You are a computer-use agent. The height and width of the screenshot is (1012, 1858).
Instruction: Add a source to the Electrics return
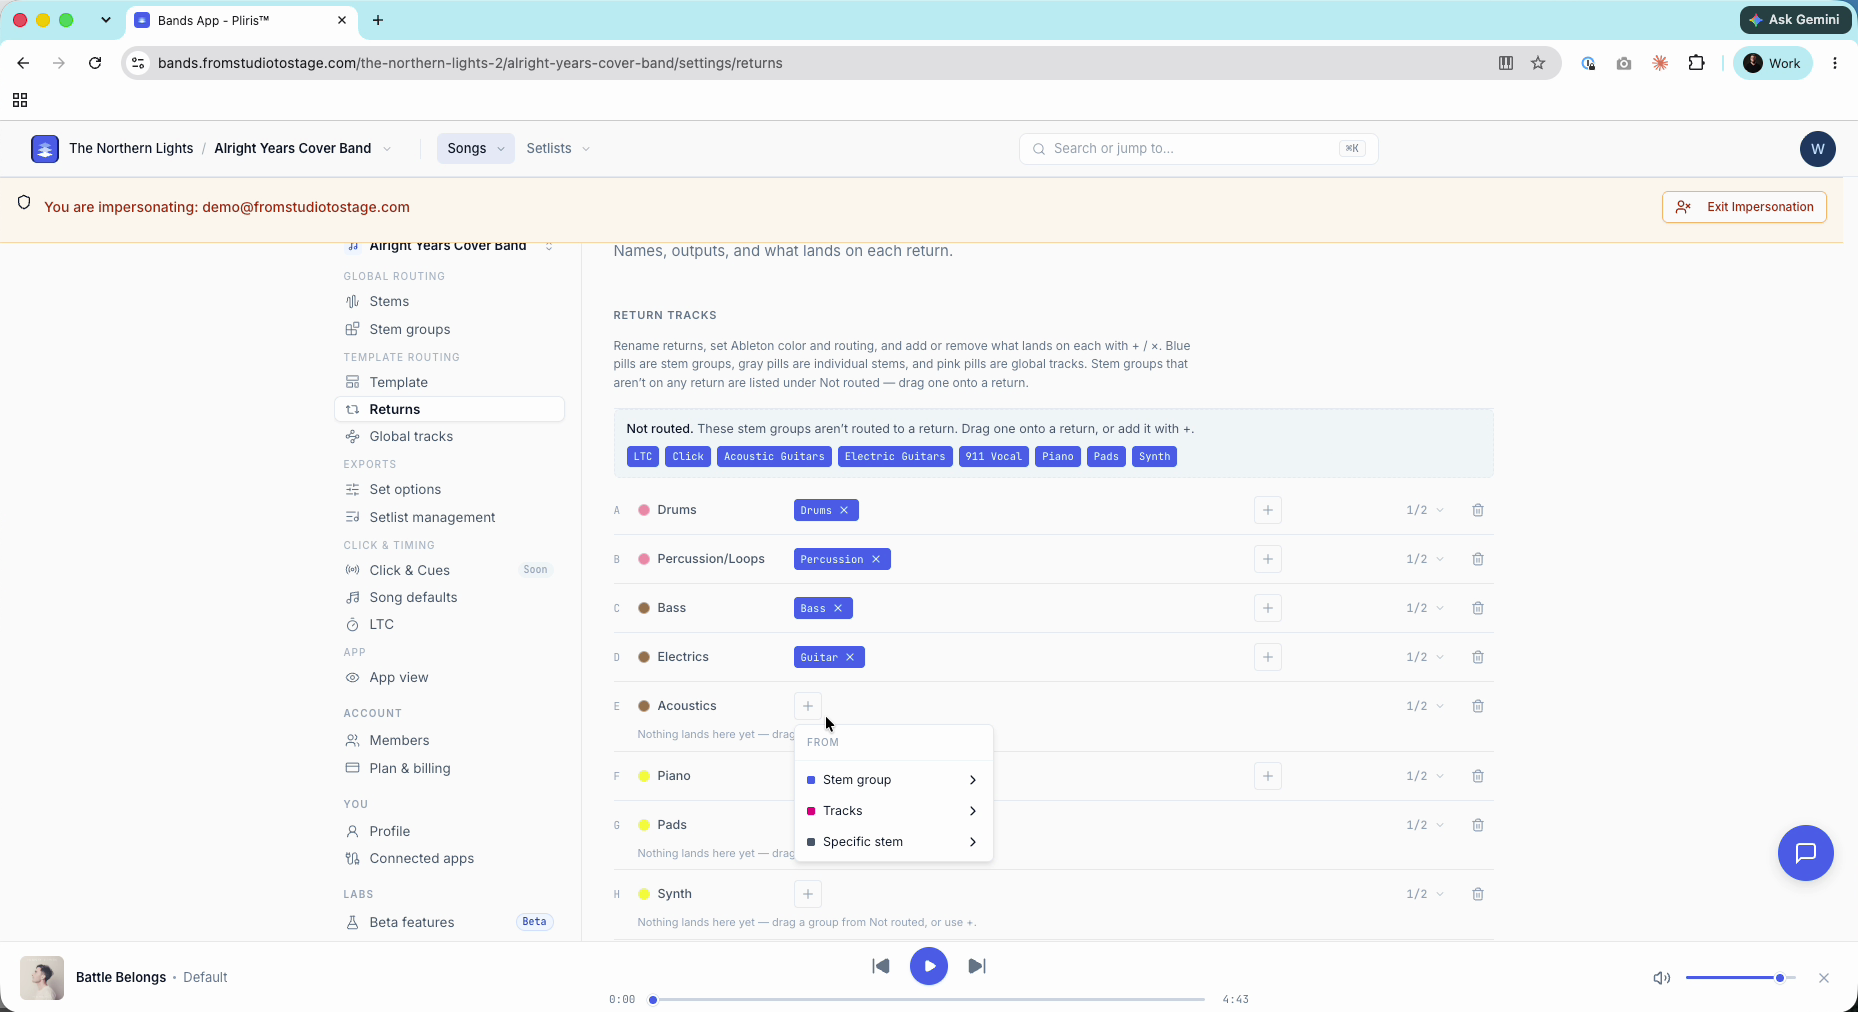click(x=1268, y=657)
